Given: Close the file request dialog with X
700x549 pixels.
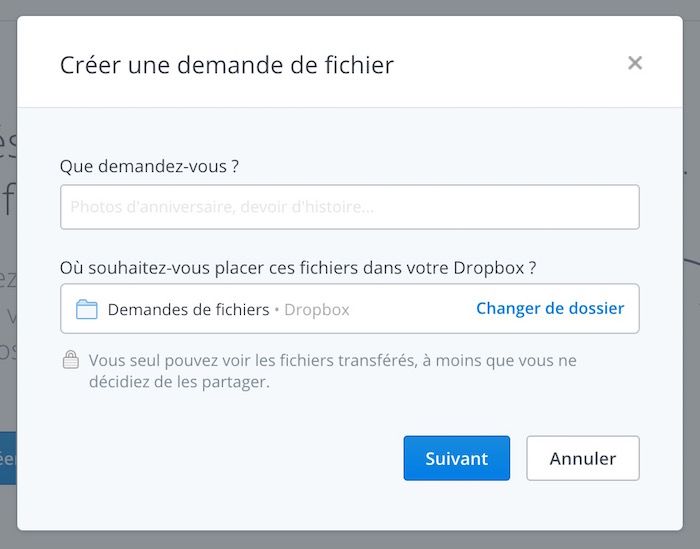Looking at the screenshot, I should 634,63.
